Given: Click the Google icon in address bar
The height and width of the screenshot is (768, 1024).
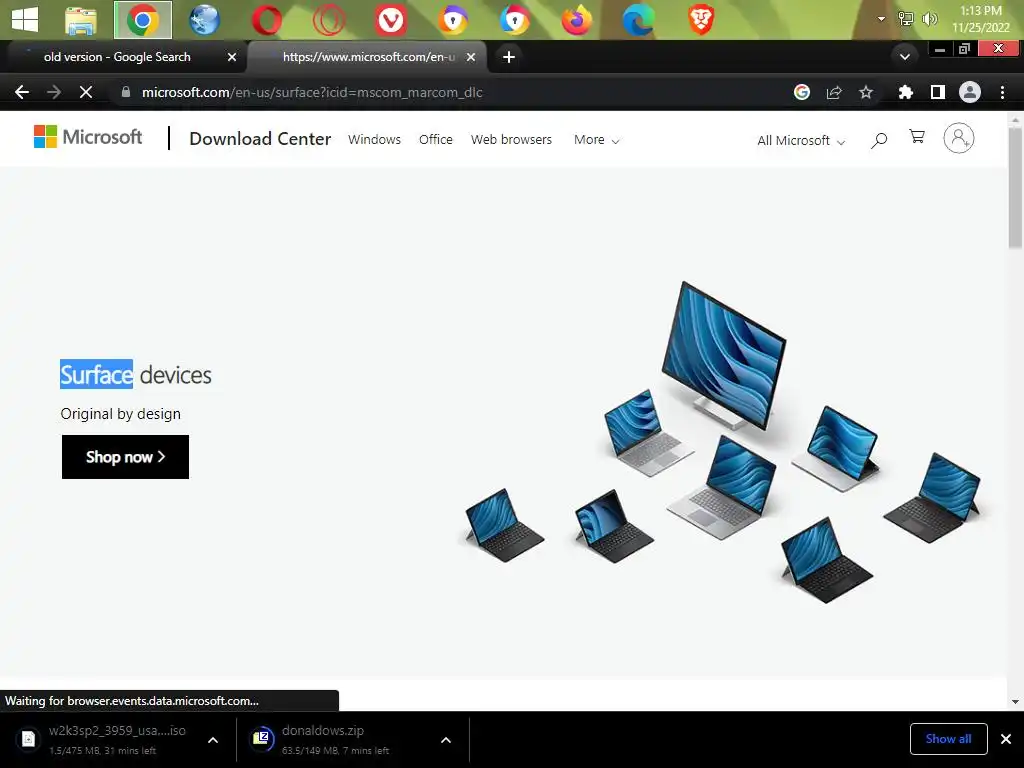Looking at the screenshot, I should (802, 92).
